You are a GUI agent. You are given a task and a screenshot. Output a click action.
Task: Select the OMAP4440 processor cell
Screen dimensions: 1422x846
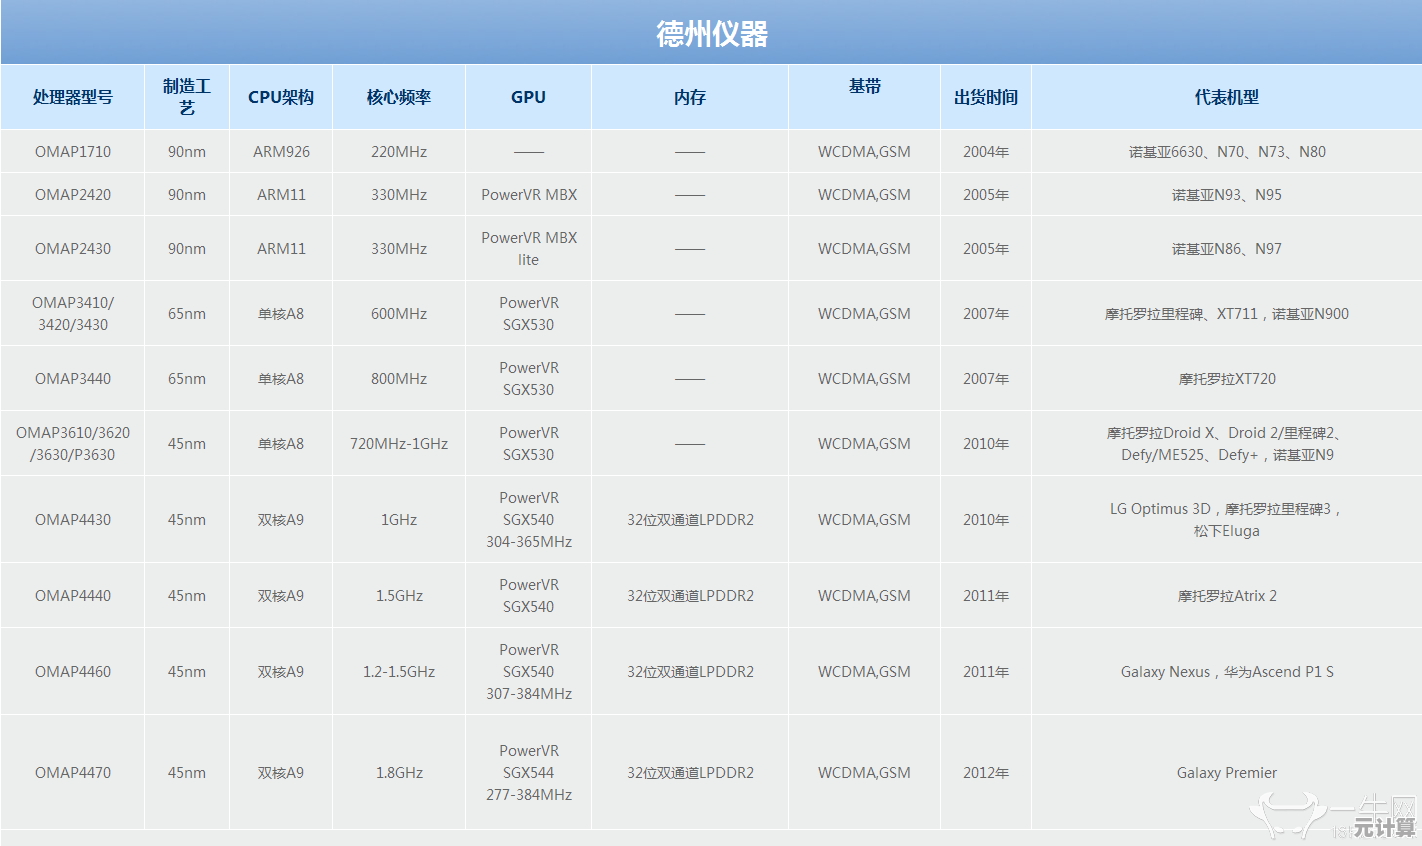73,596
